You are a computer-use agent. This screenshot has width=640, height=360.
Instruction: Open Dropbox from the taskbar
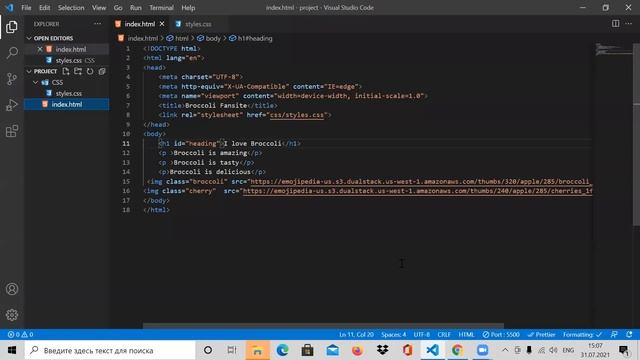[382, 350]
